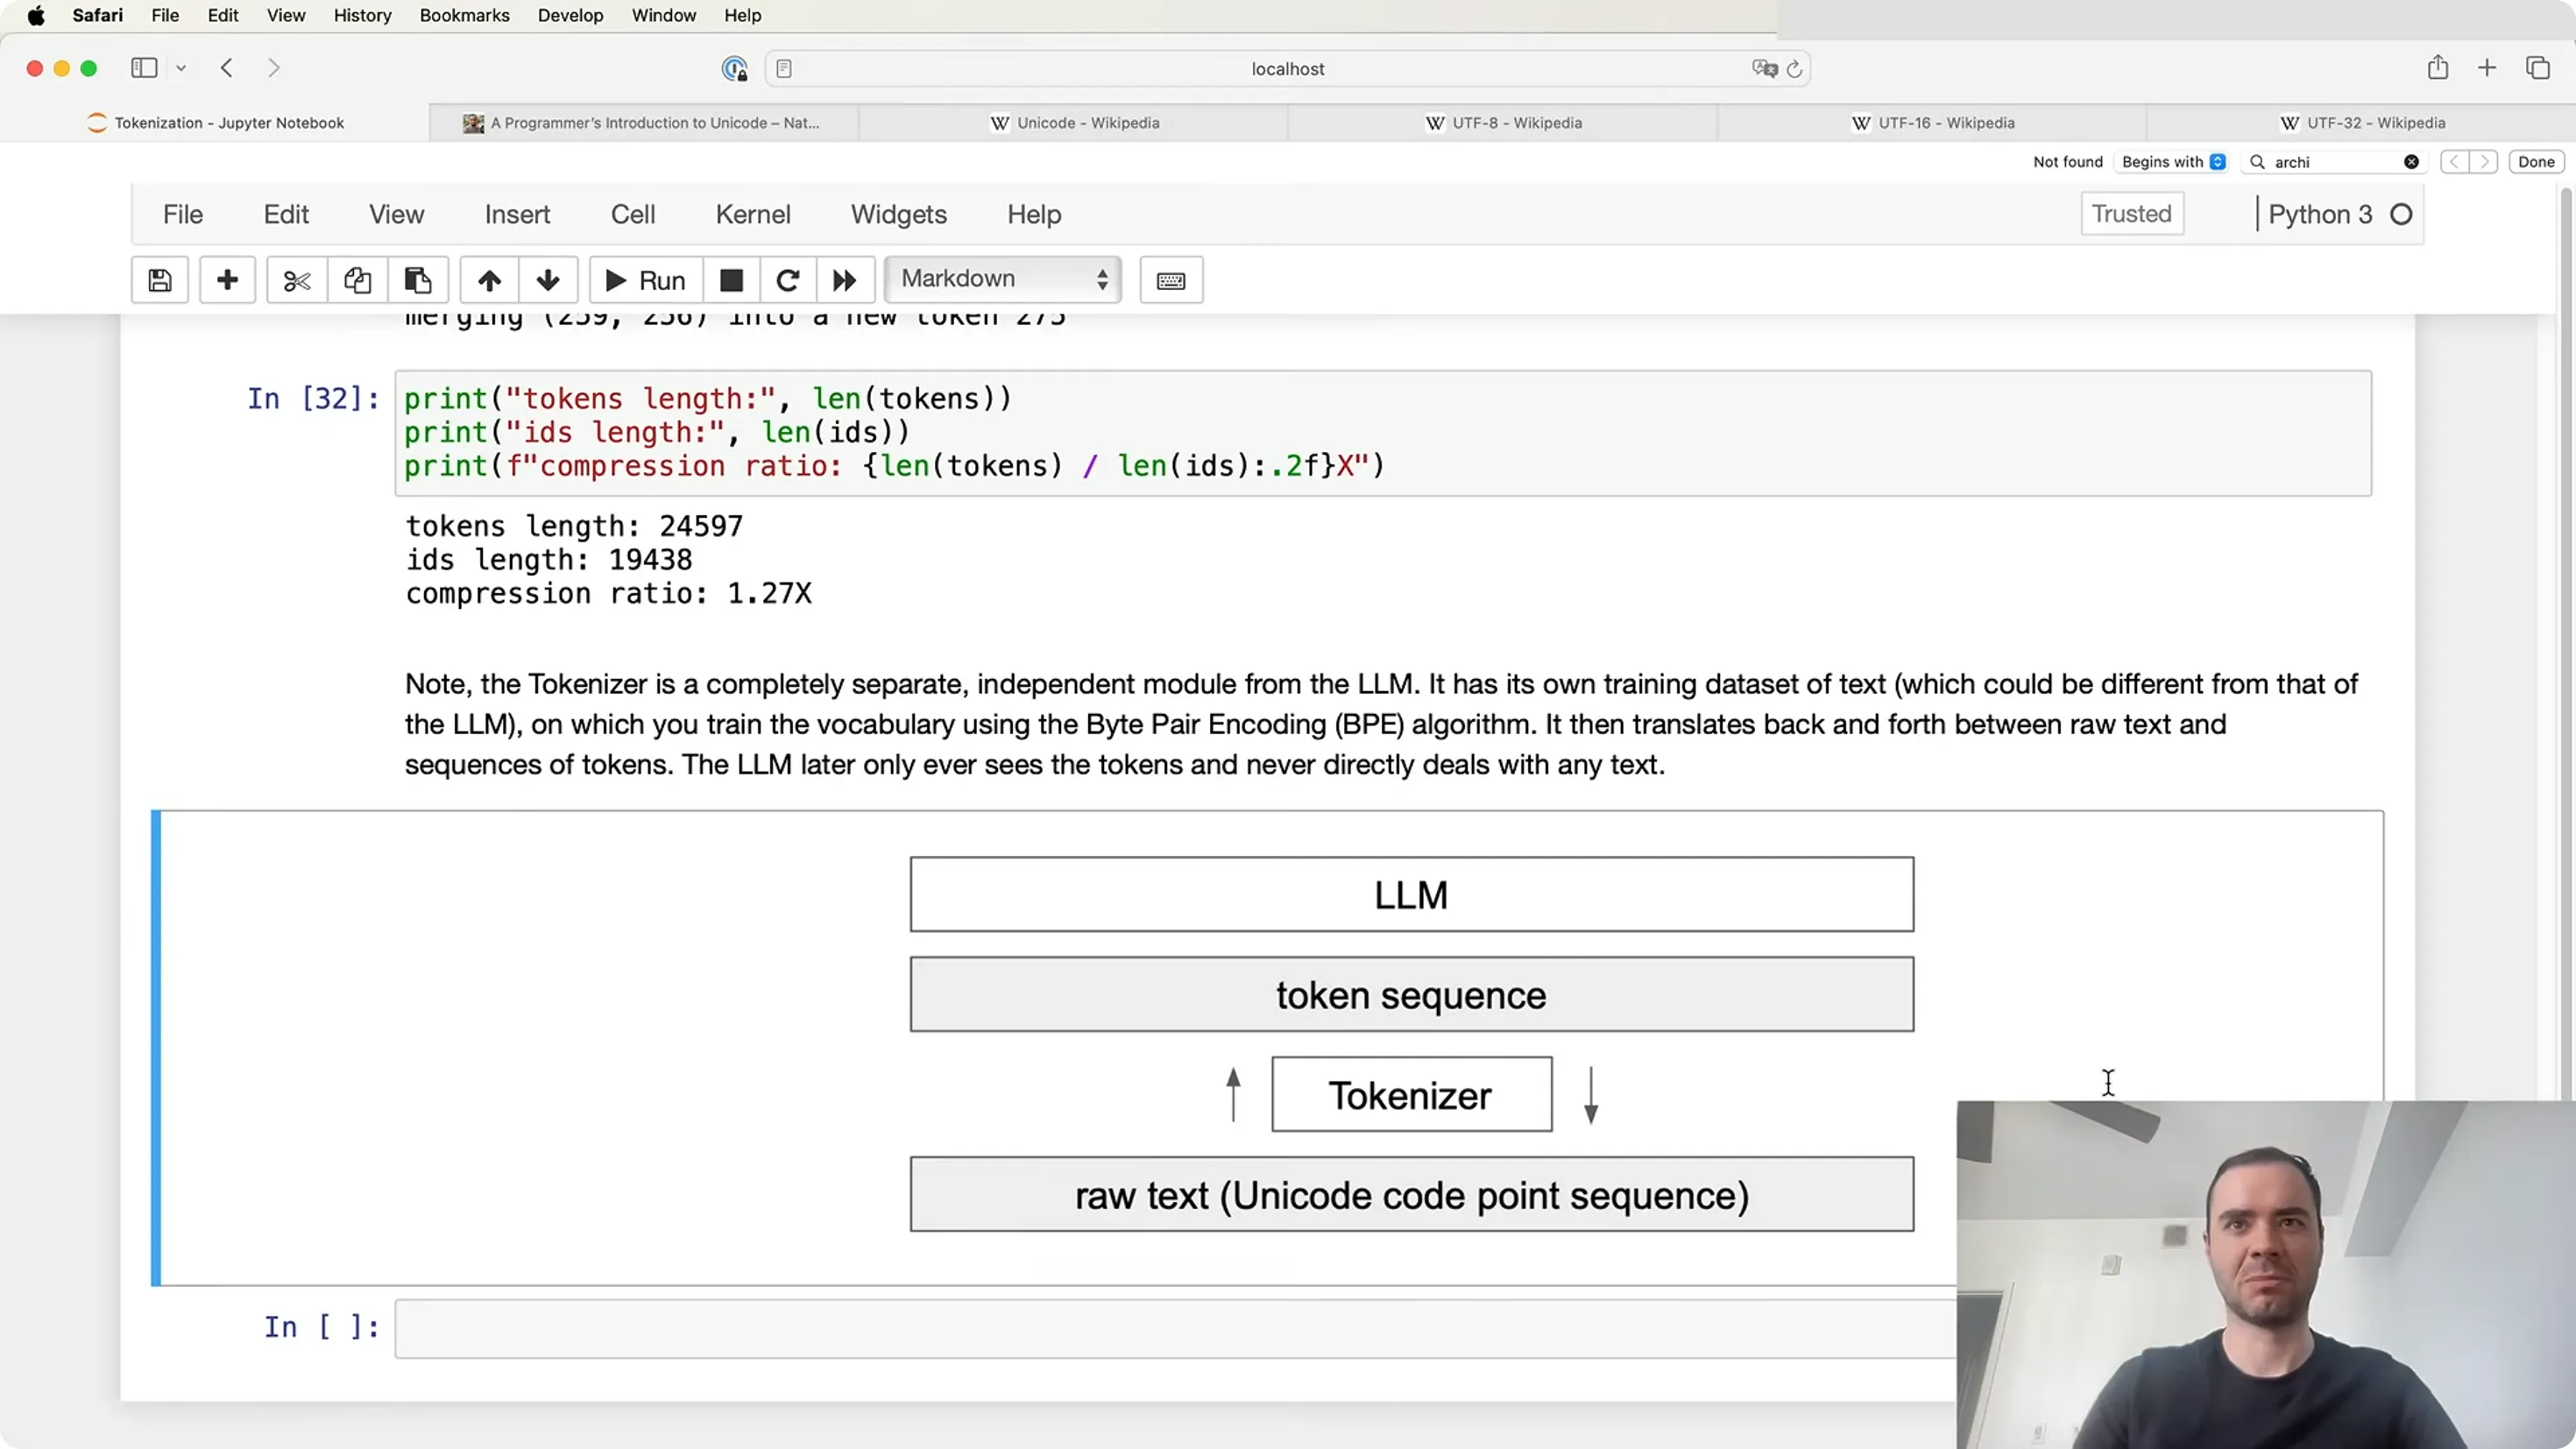The image size is (2576, 1449).
Task: Show reader view icon in address bar
Action: click(784, 69)
